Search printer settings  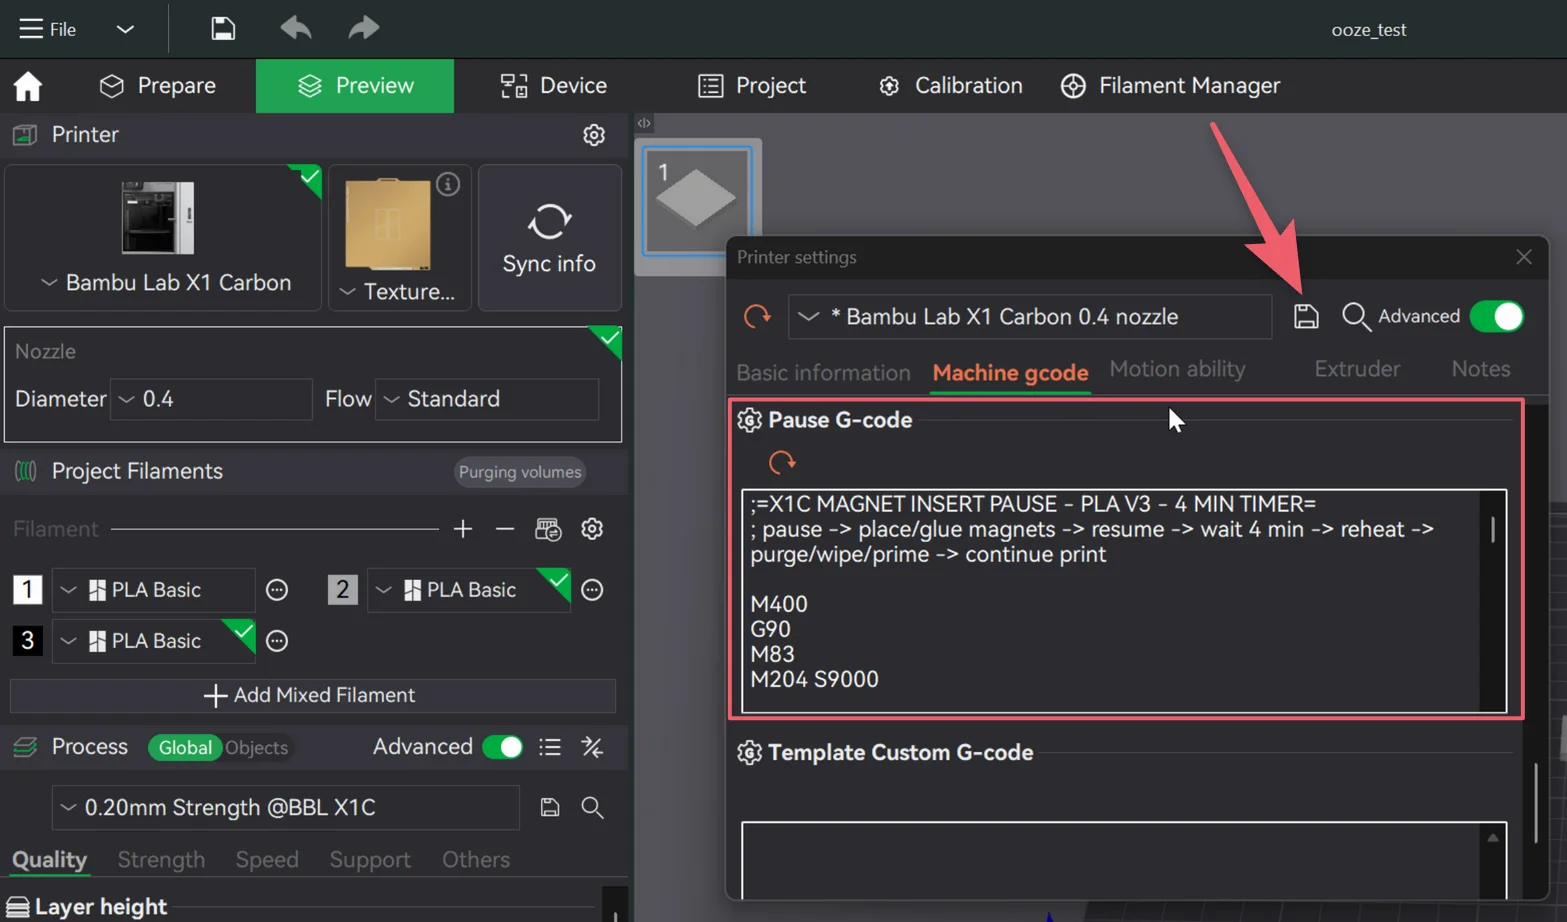pos(1356,317)
